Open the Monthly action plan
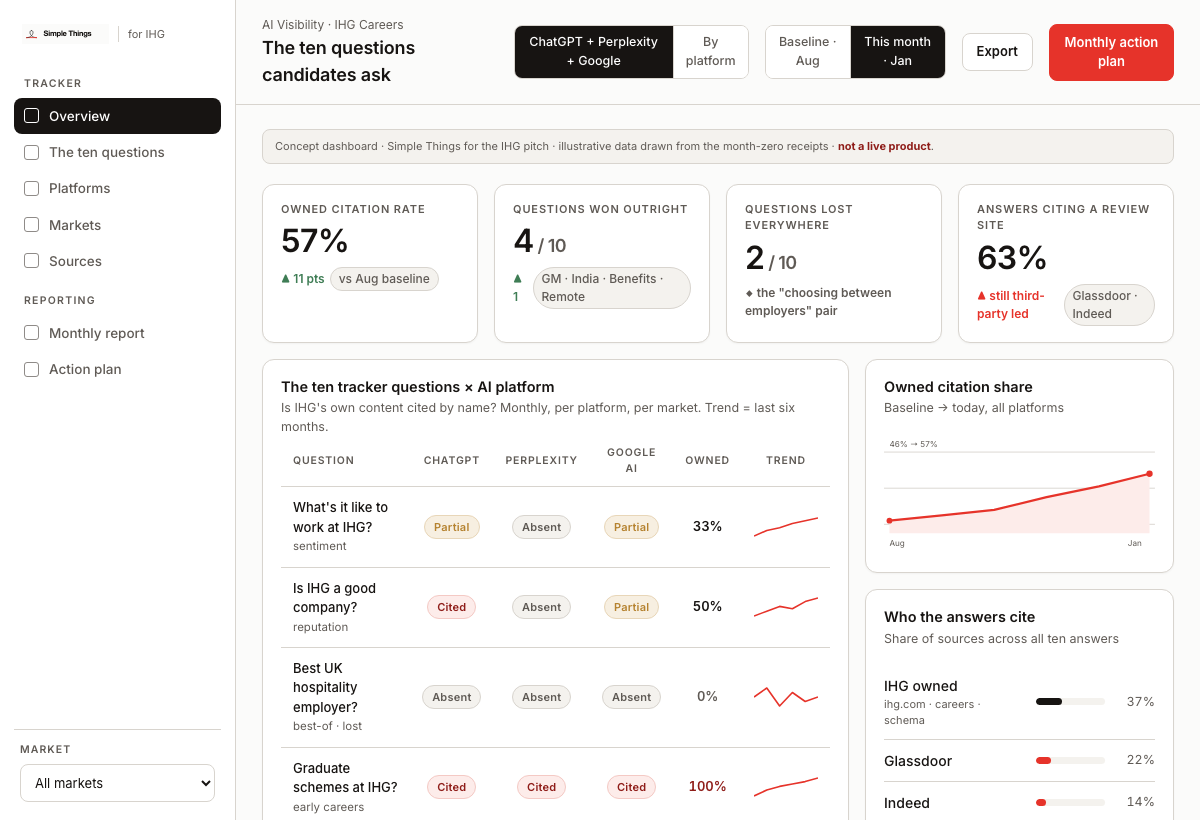Screen dimensions: 1200x820 [x=1111, y=52]
